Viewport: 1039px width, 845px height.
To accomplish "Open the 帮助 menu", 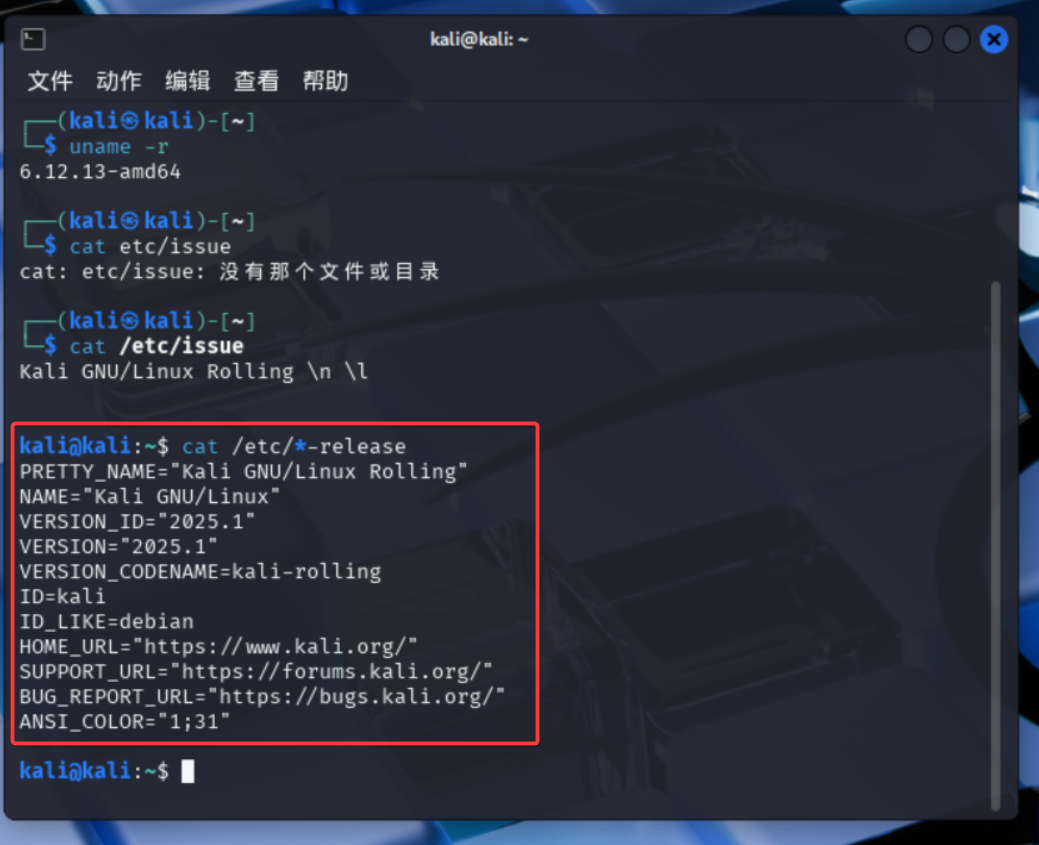I will click(x=325, y=81).
